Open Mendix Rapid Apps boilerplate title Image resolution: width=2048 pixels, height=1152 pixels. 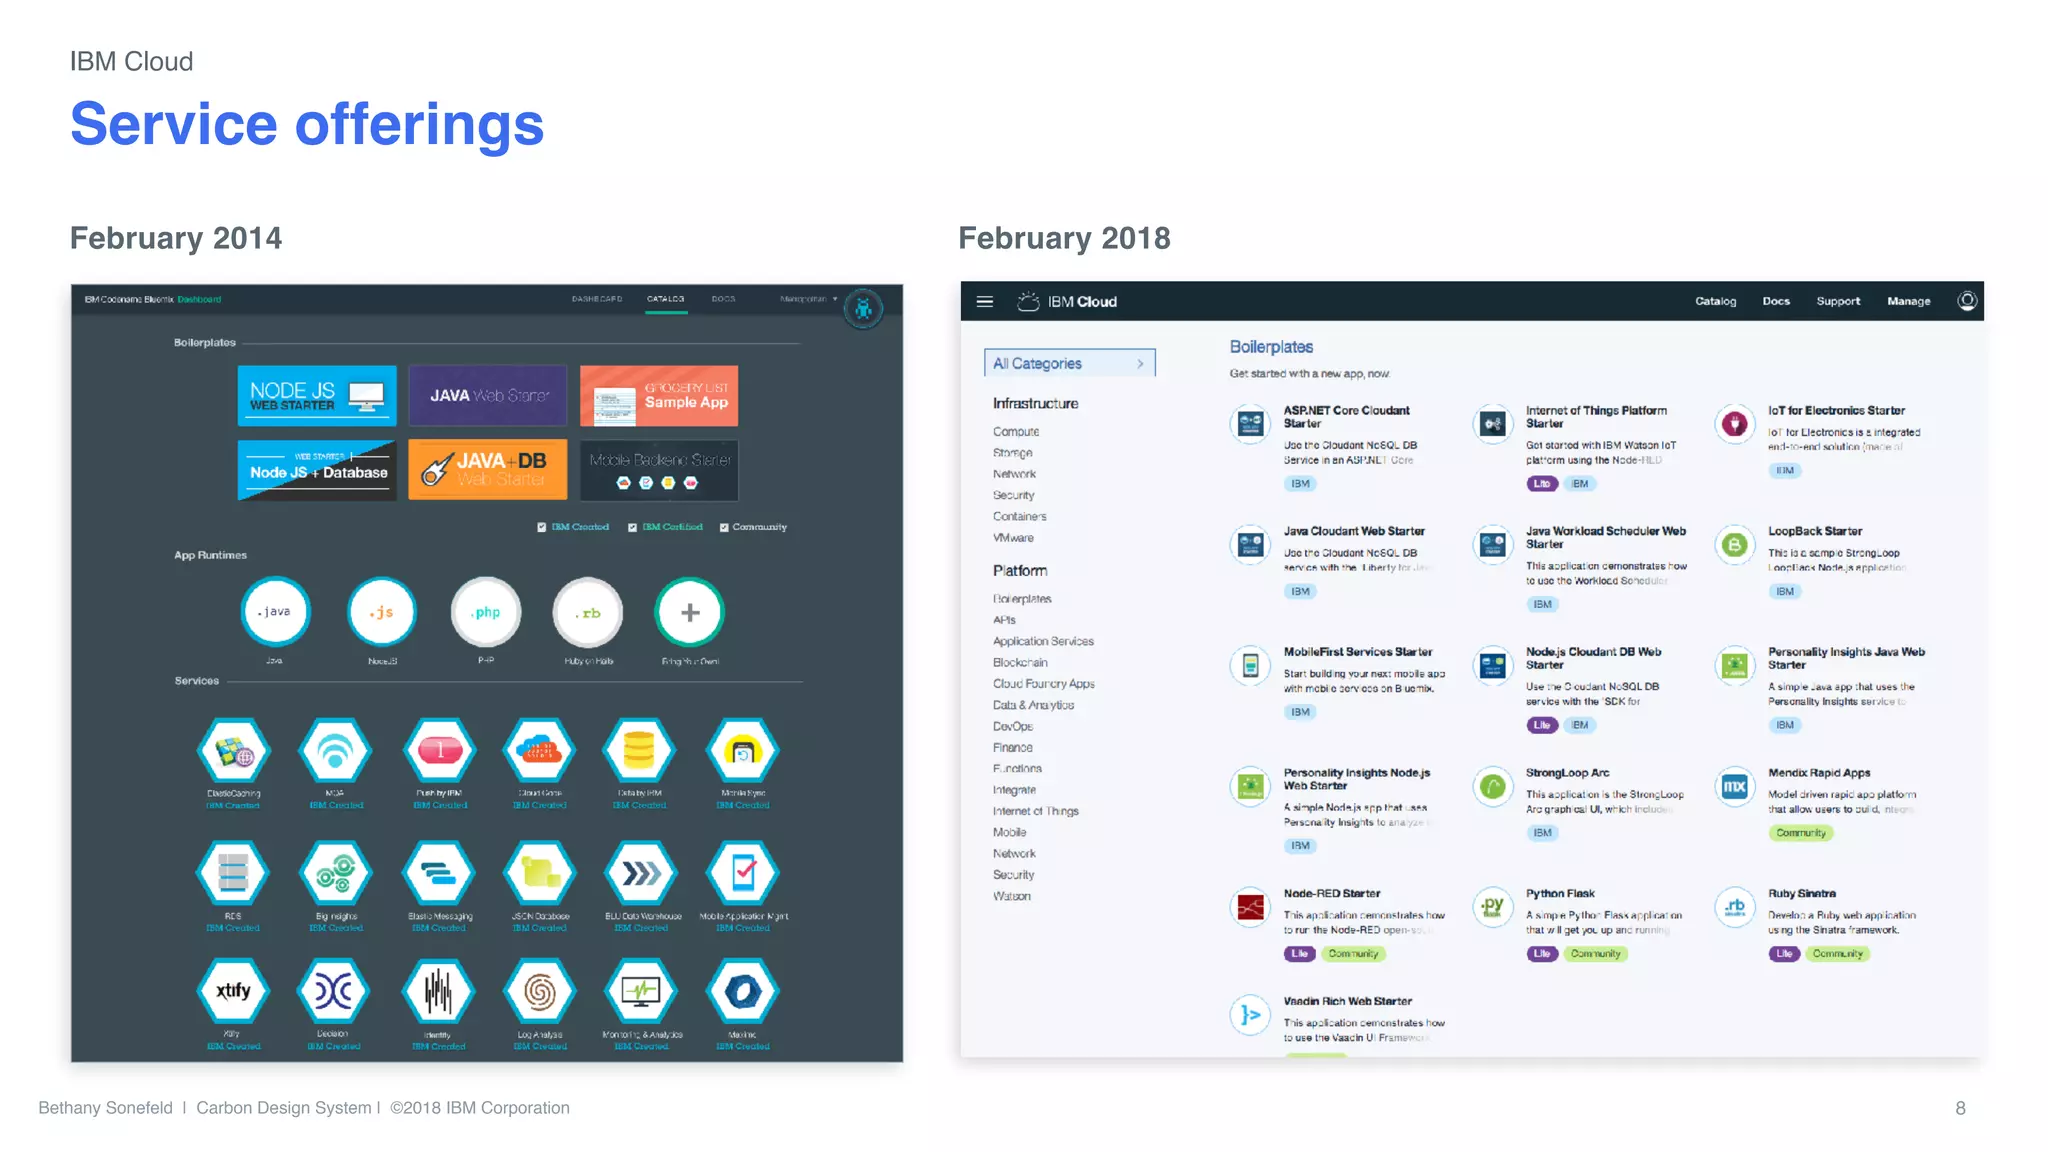pyautogui.click(x=1819, y=773)
